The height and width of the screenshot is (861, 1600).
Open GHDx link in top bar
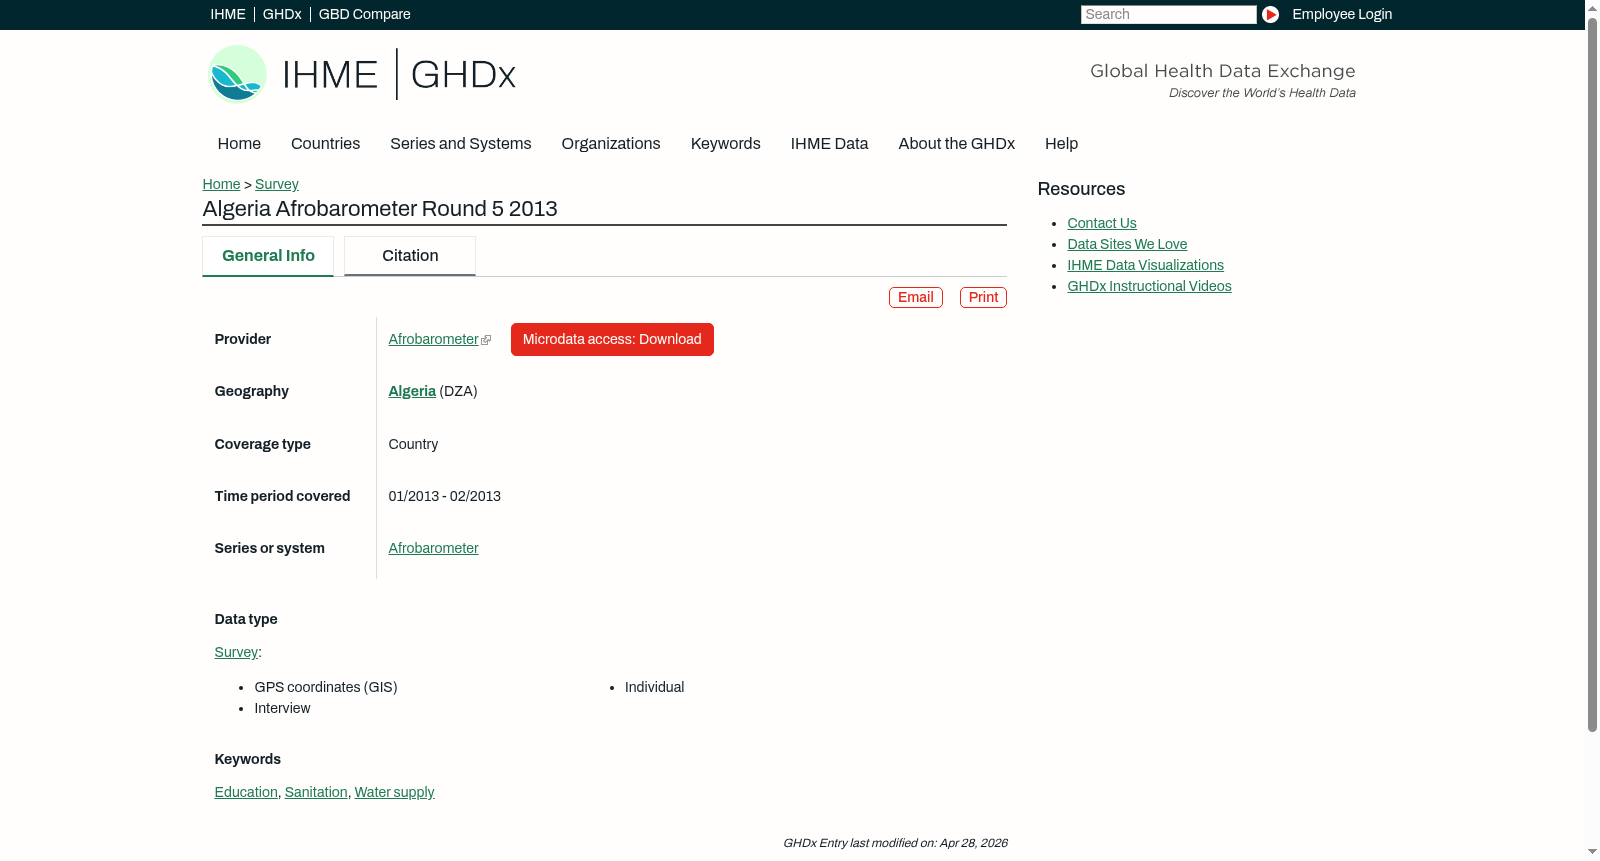(282, 14)
